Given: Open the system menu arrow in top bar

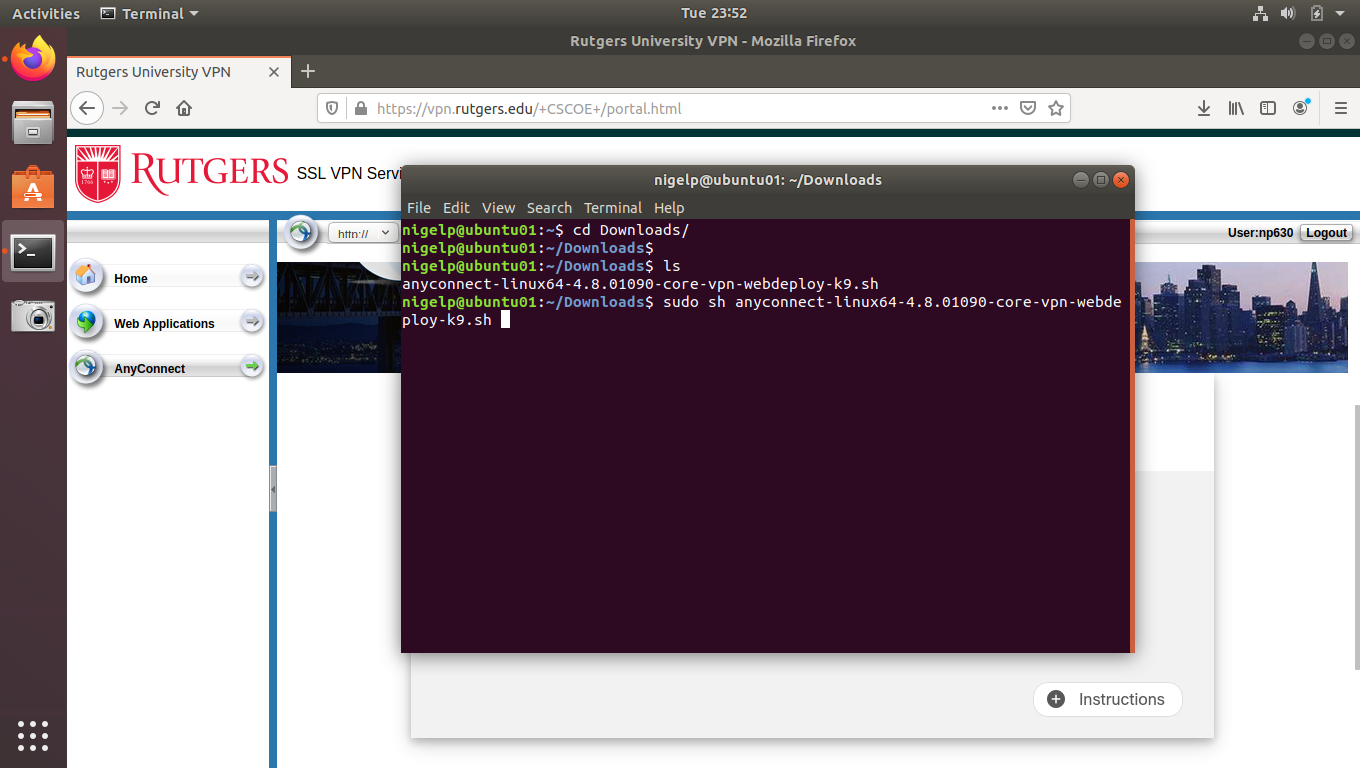Looking at the screenshot, I should coord(1341,13).
